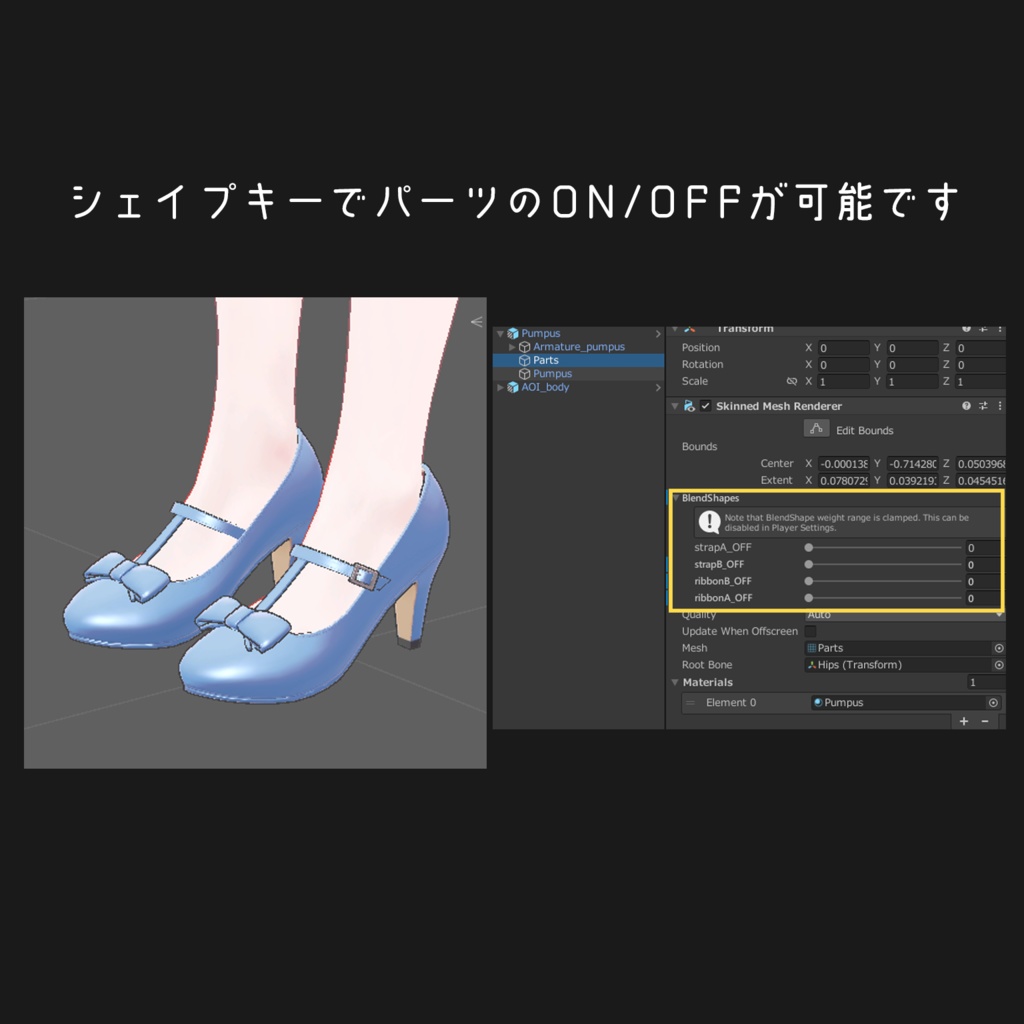The width and height of the screenshot is (1024, 1024).
Task: Open the Root Bone object picker
Action: click(x=999, y=665)
